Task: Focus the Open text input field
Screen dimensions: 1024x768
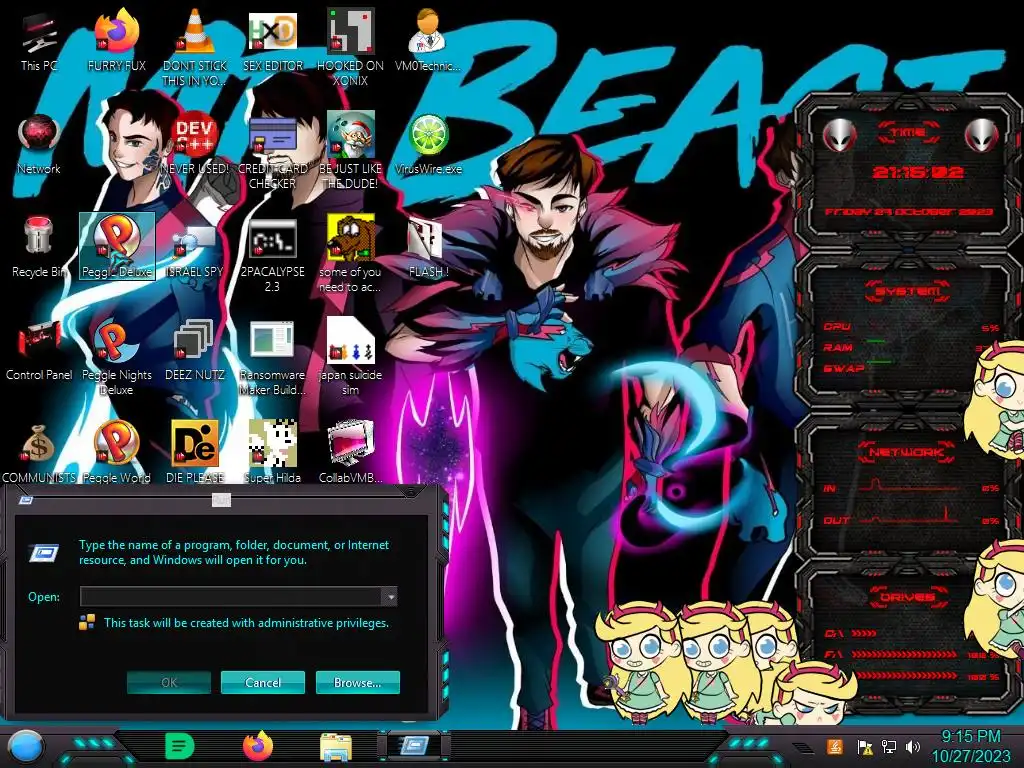Action: (231, 597)
